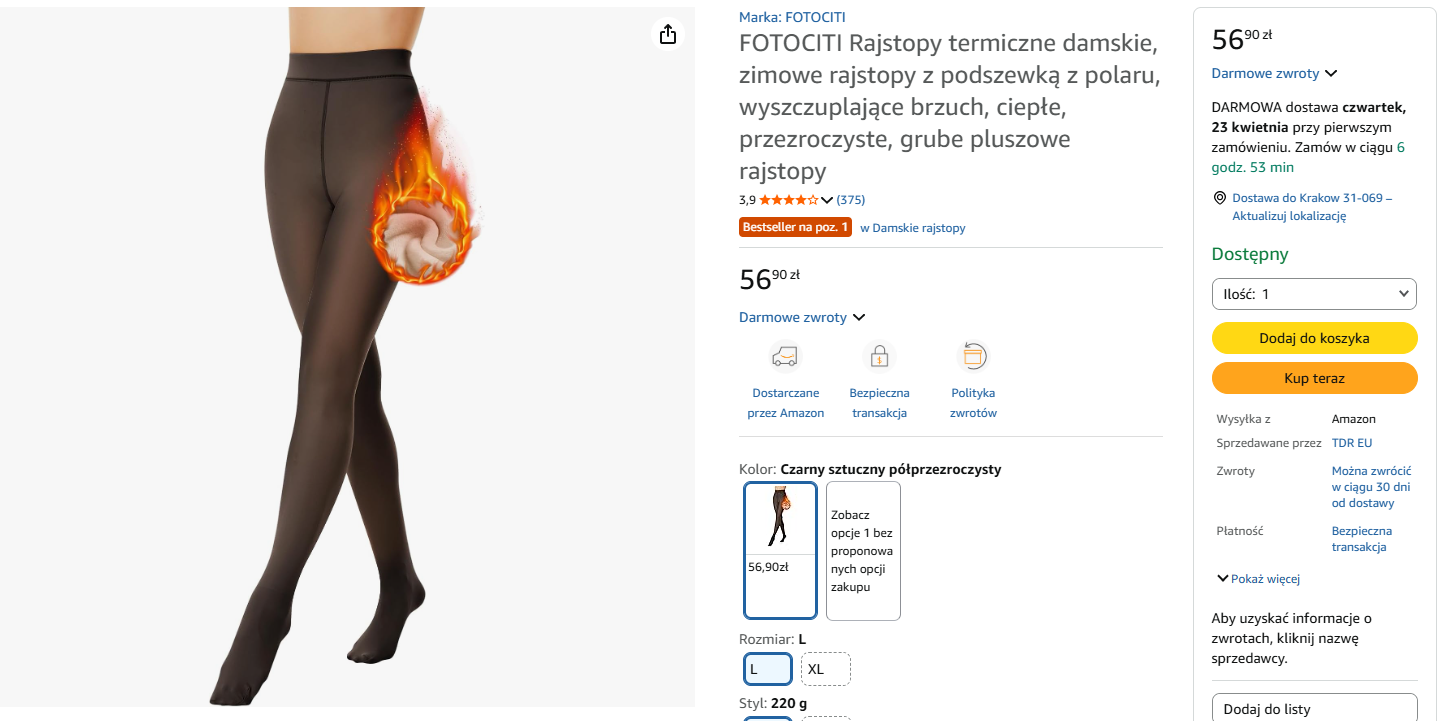
Task: Open the Ilość quantity dropdown
Action: point(1314,294)
